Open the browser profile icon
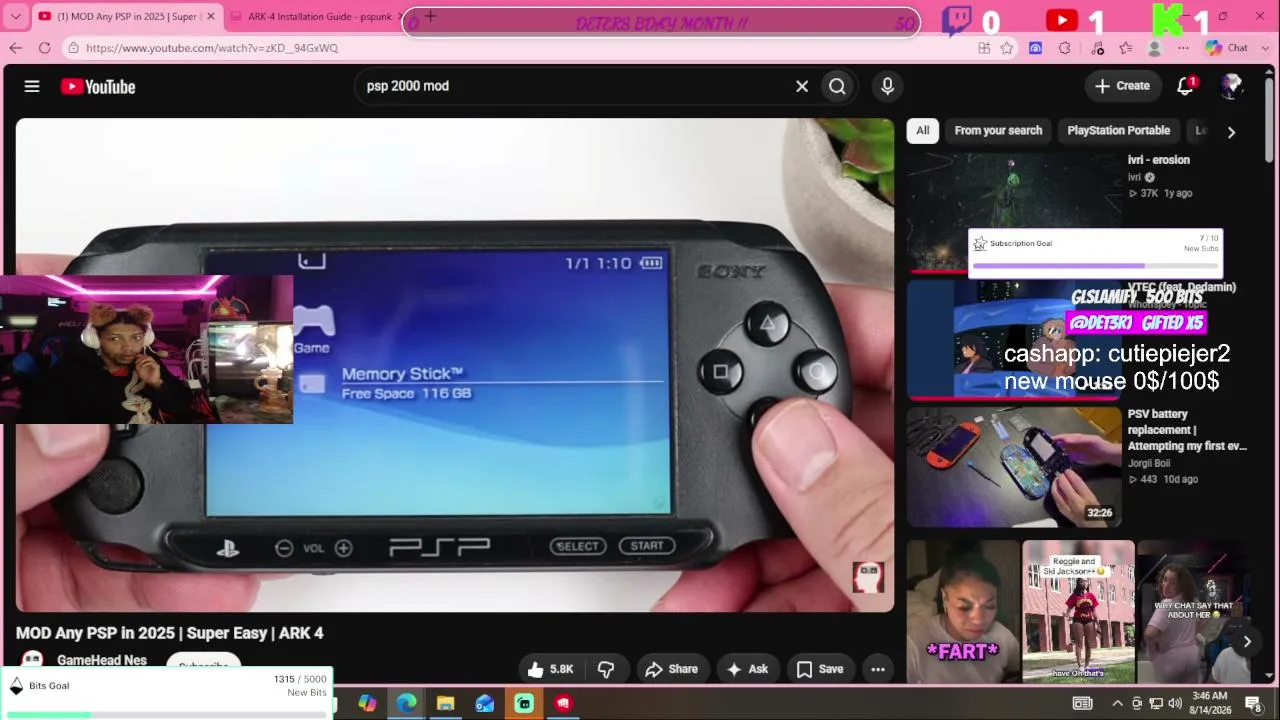The image size is (1280, 720). (1155, 48)
